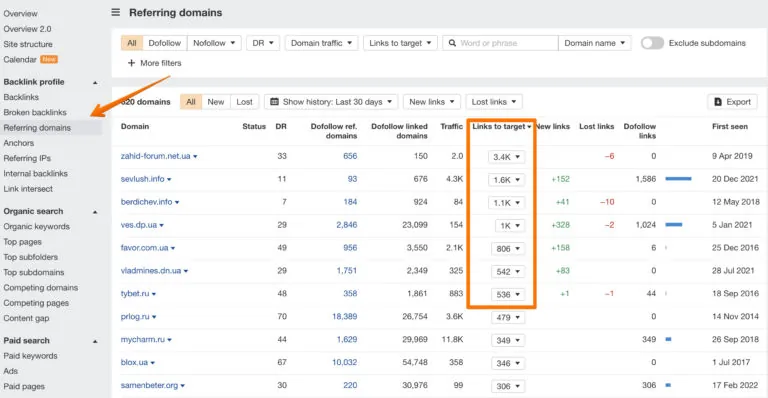Screen dimensions: 768x398
Task: Toggle Exclude subdomains switch
Action: 652,43
